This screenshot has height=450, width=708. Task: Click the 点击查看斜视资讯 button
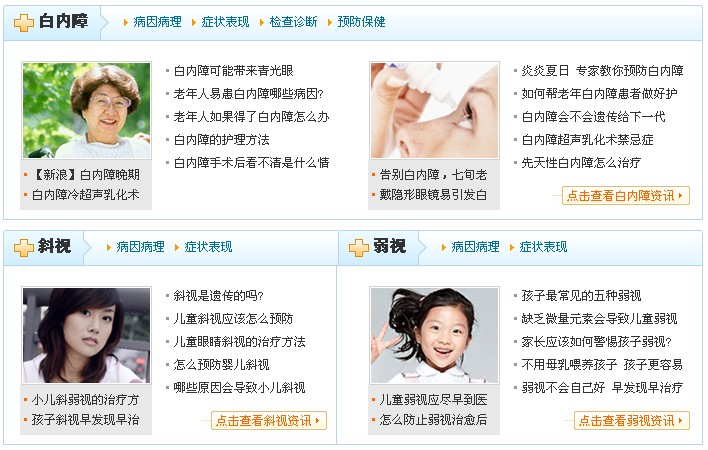pos(269,421)
